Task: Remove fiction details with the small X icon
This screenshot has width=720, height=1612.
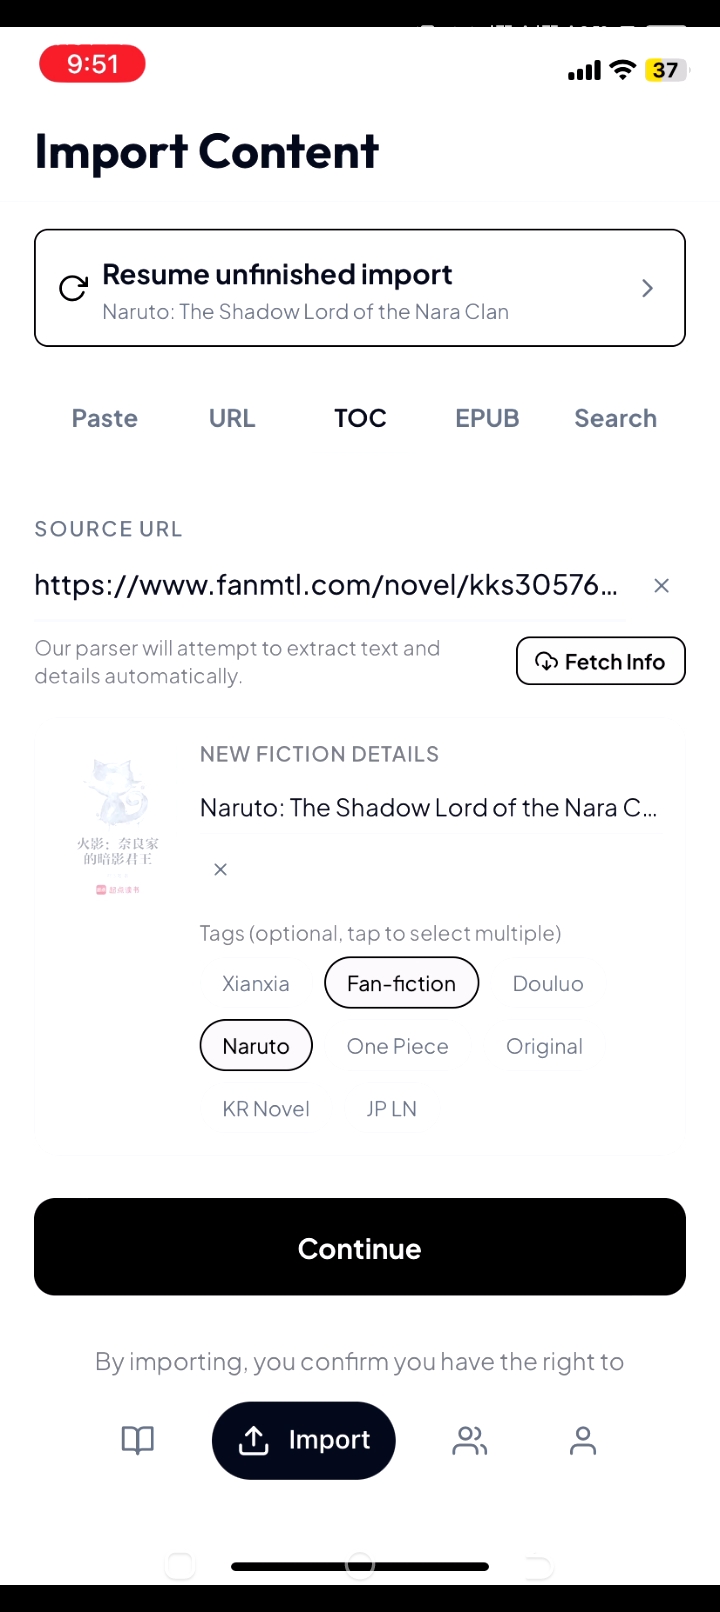Action: point(221,870)
